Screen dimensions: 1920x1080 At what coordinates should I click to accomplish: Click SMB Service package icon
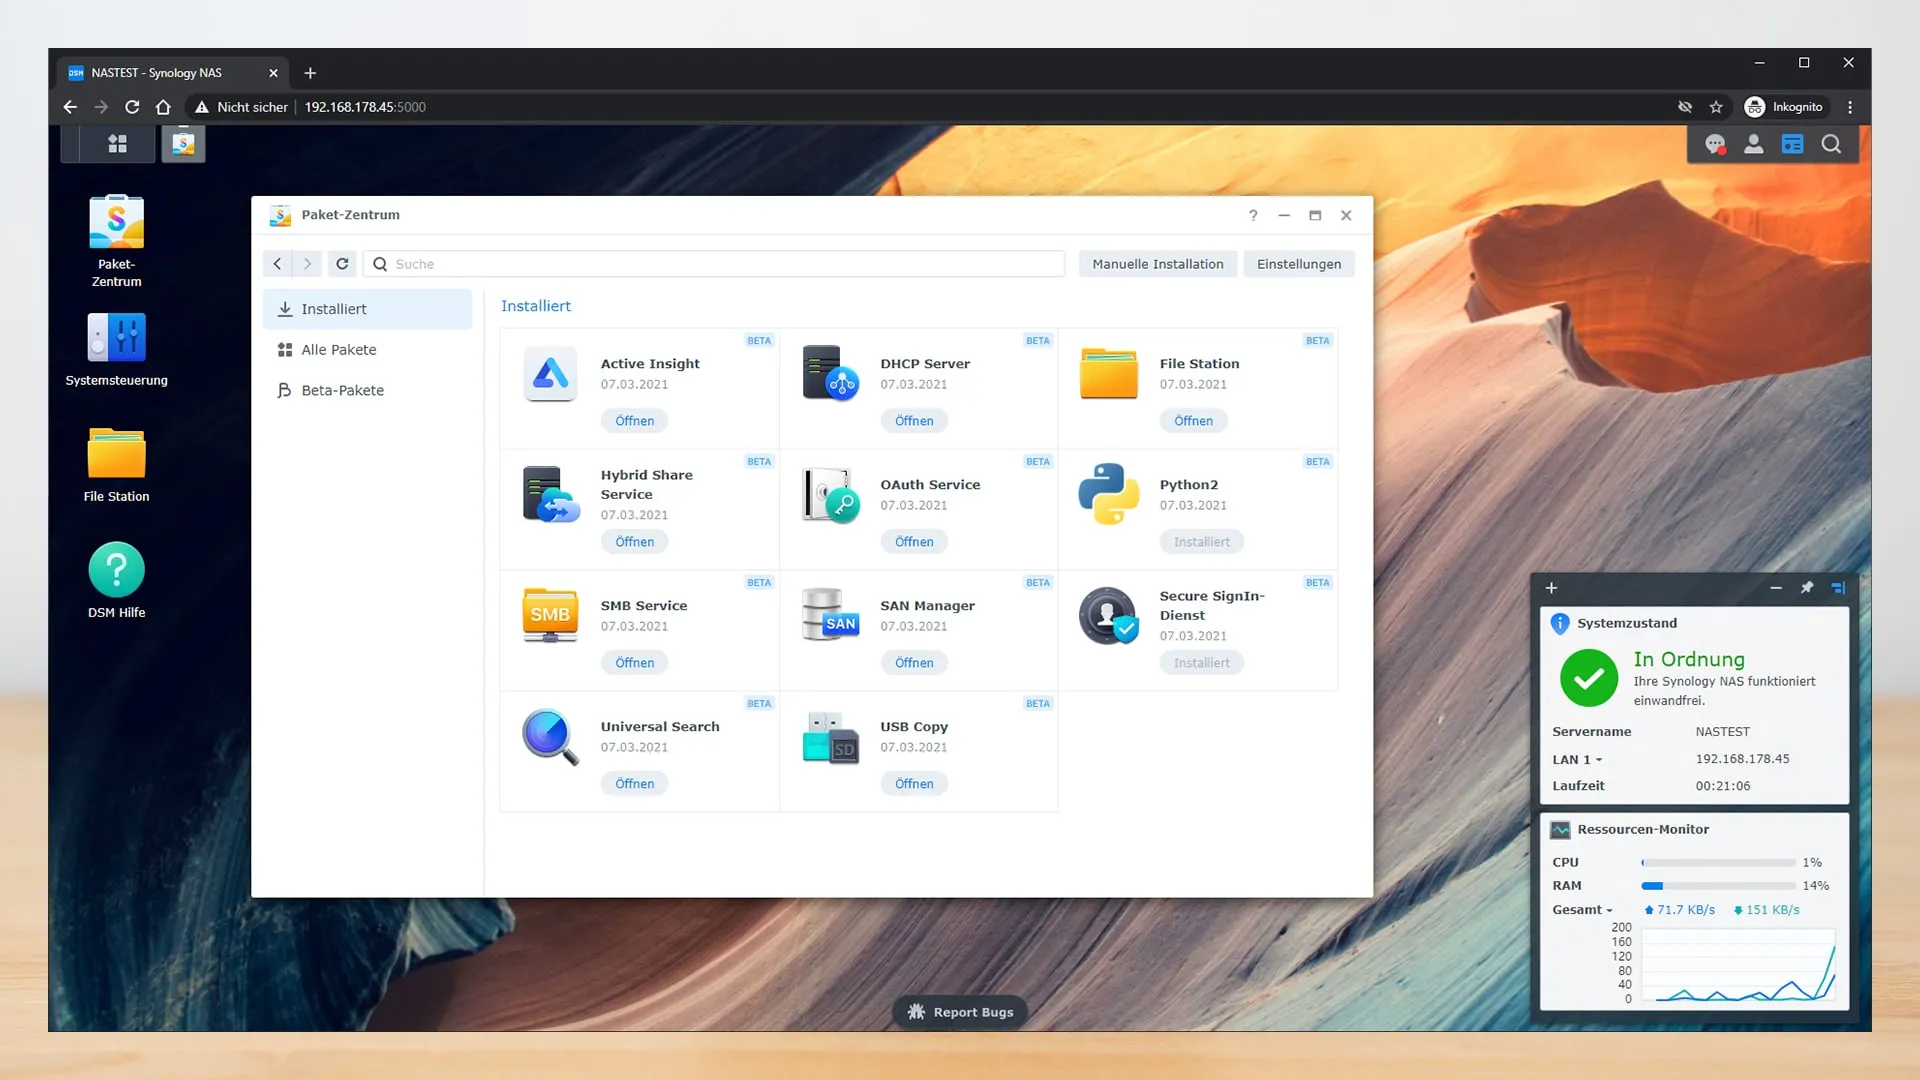[550, 615]
